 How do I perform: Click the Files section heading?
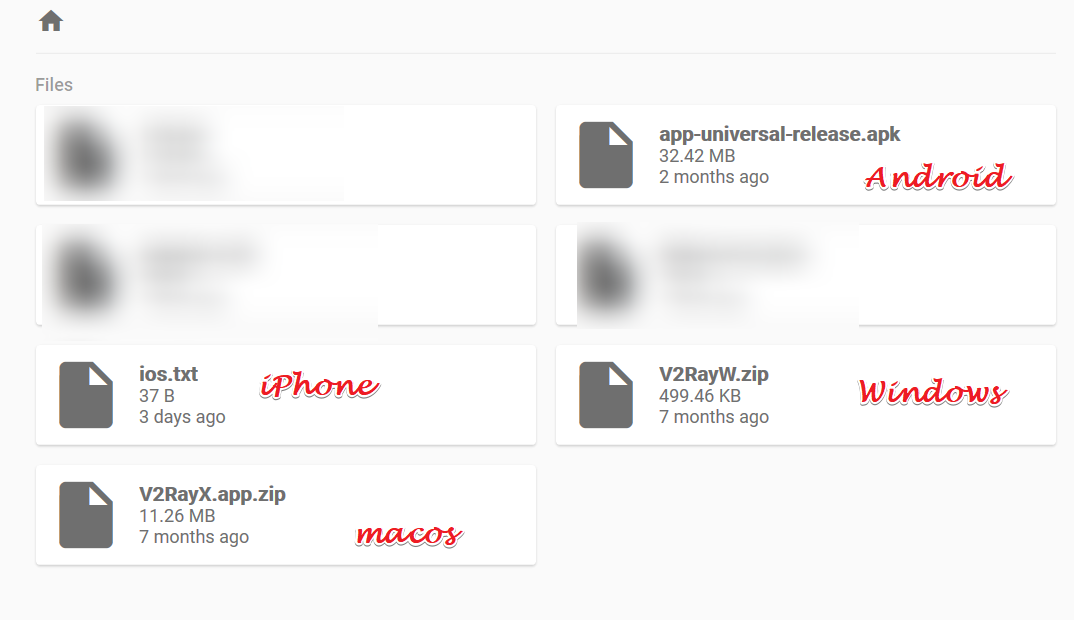54,85
